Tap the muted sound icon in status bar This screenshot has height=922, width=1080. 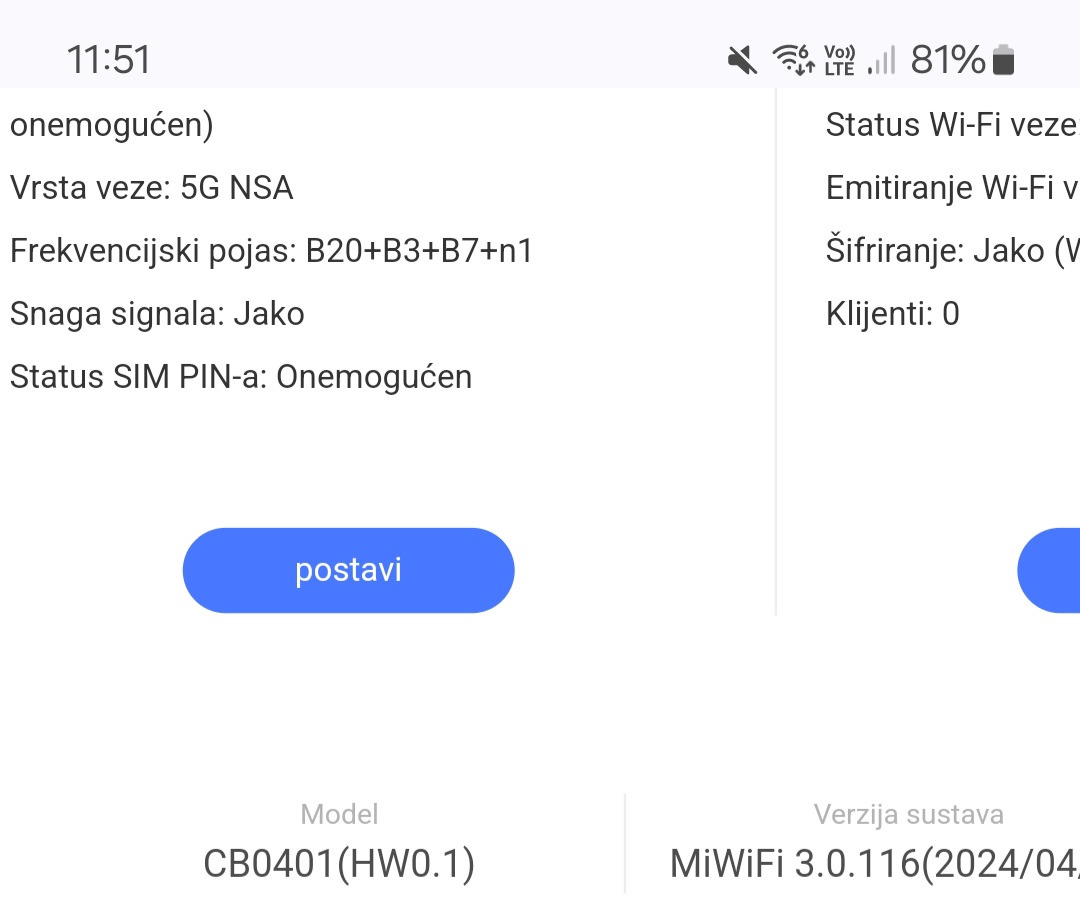[x=741, y=61]
